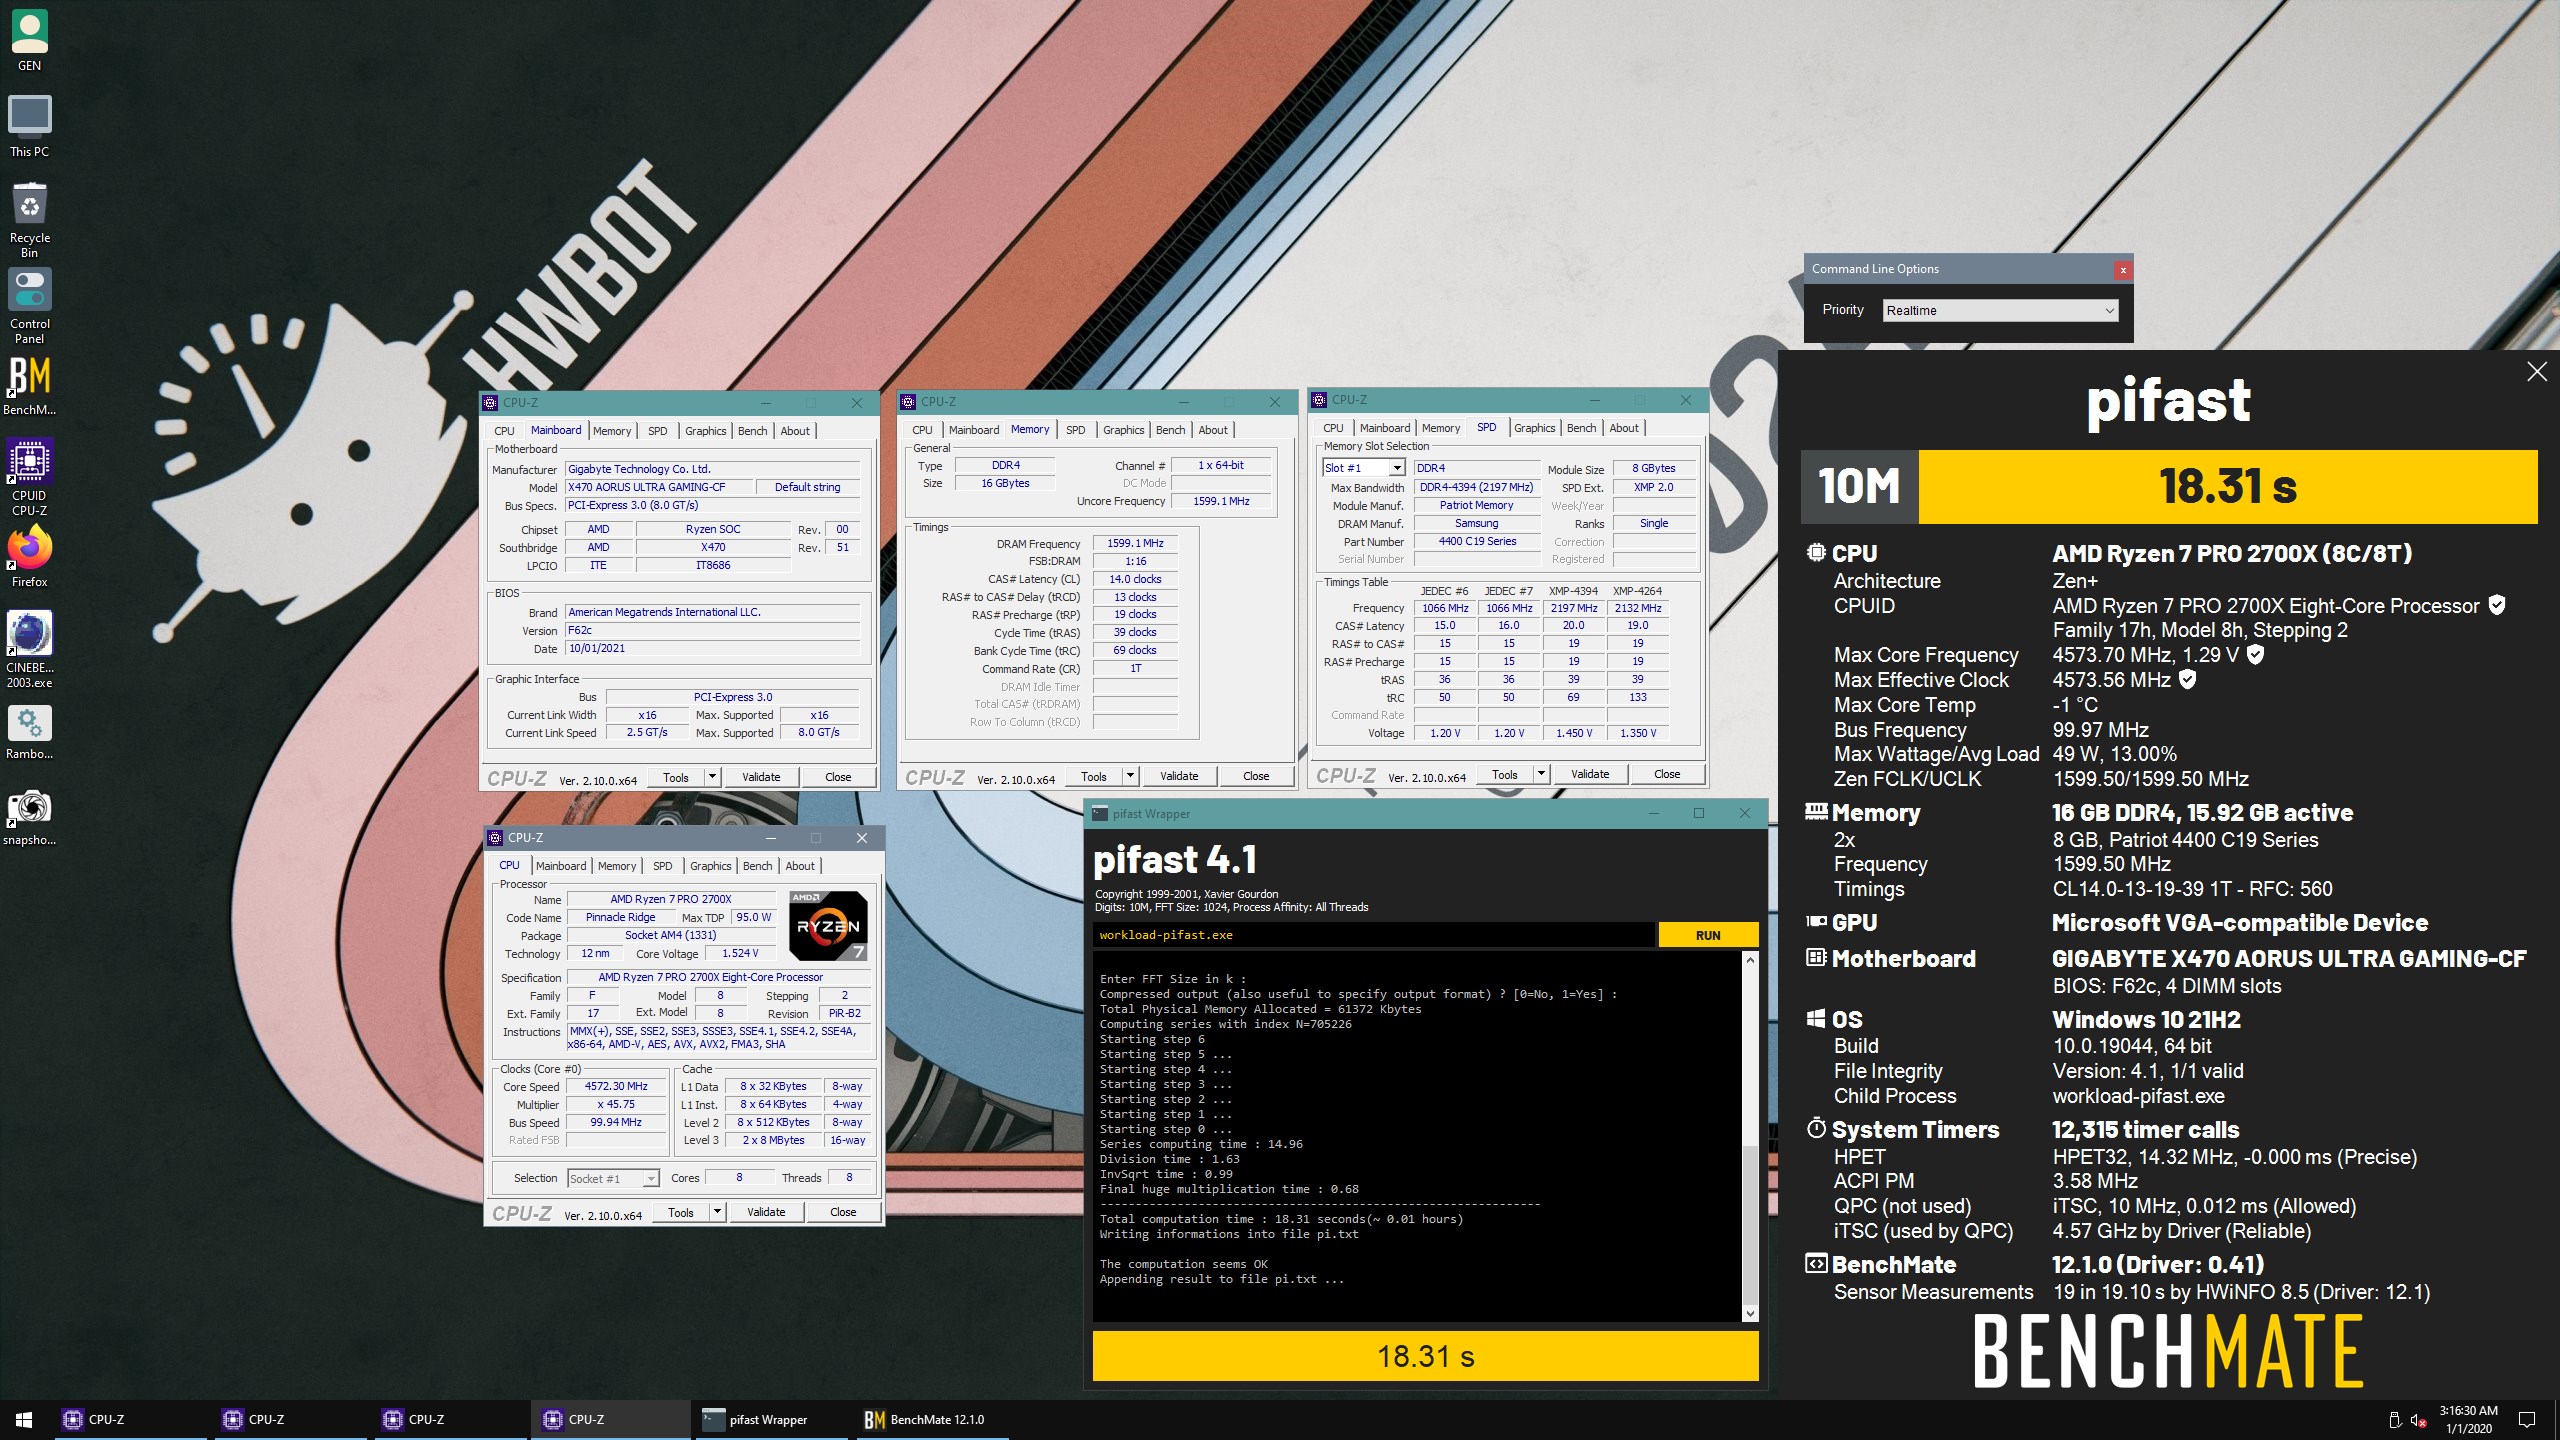Click the 'Default string' model field
The width and height of the screenshot is (2560, 1440).
click(x=807, y=487)
